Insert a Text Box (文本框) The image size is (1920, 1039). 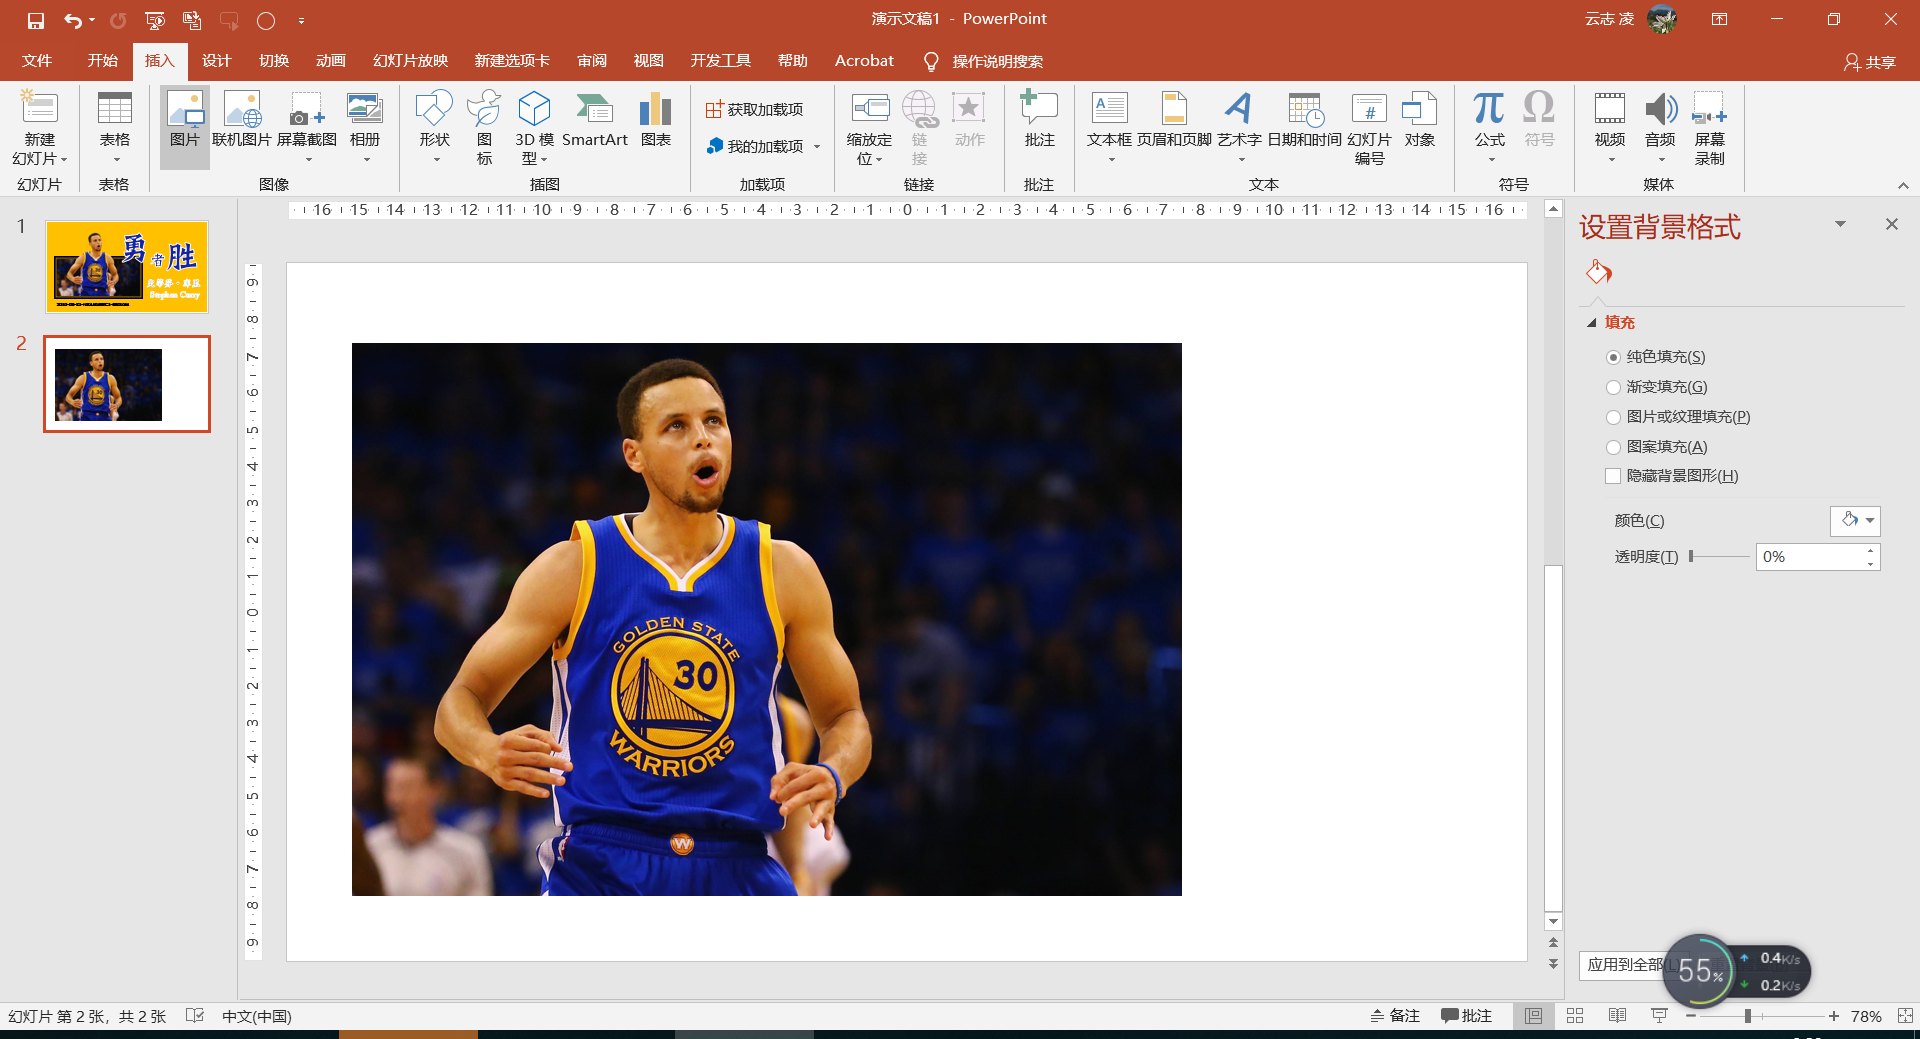[1110, 129]
